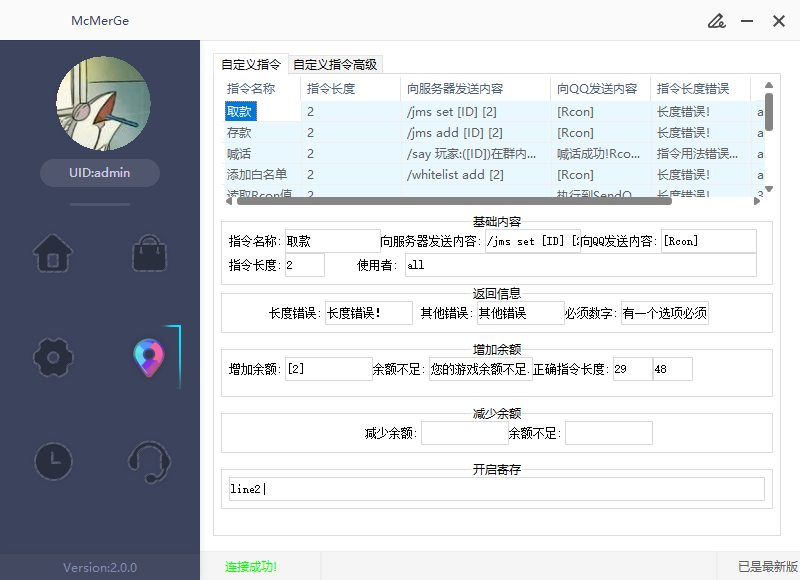
Task: Click the 正确指令长度 field showing 48
Action: [672, 369]
